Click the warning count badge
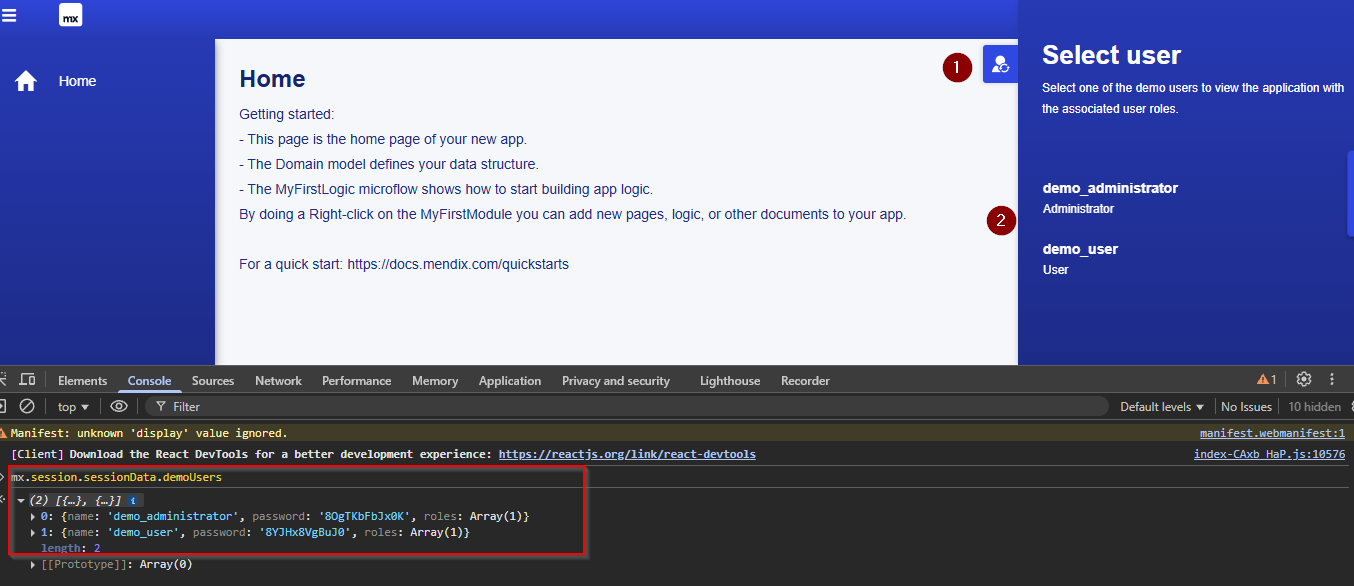This screenshot has width=1354, height=586. 1267,380
